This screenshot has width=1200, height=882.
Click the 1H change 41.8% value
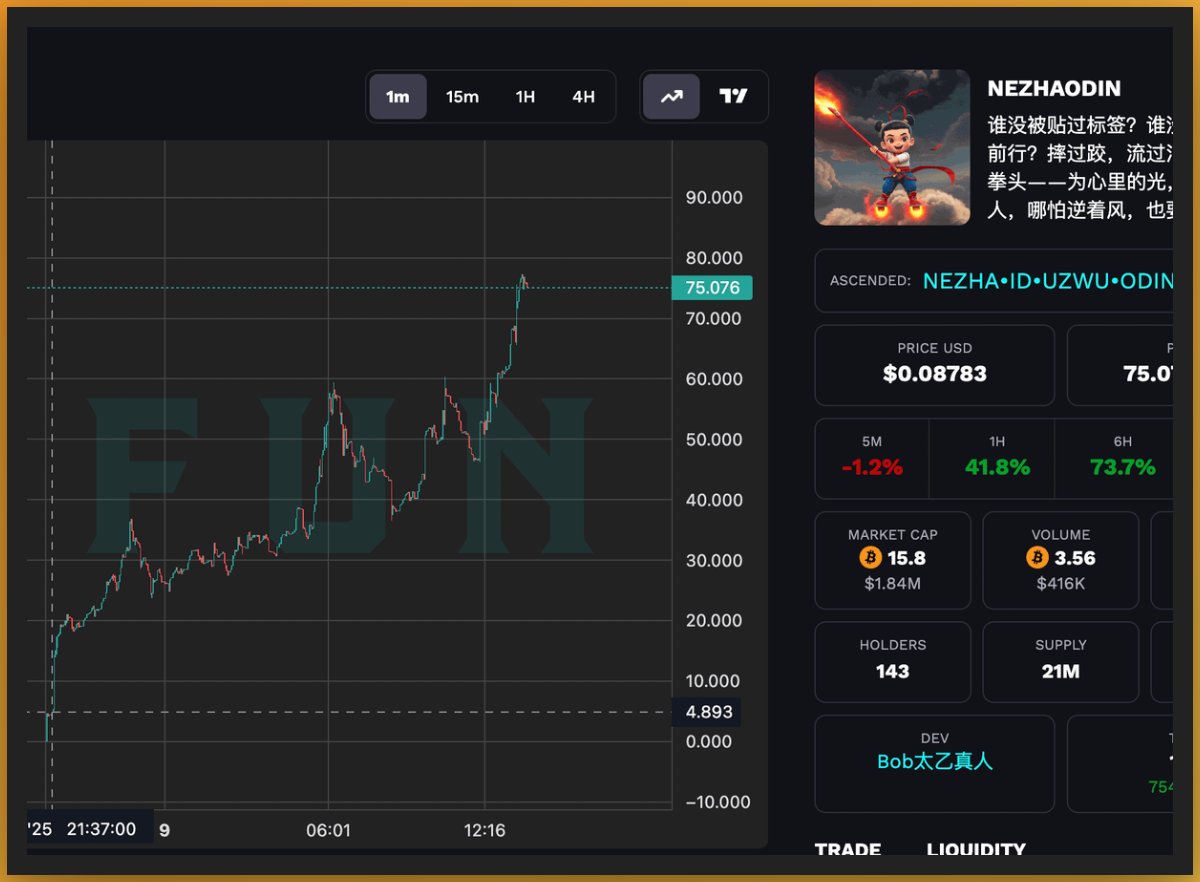[x=997, y=467]
